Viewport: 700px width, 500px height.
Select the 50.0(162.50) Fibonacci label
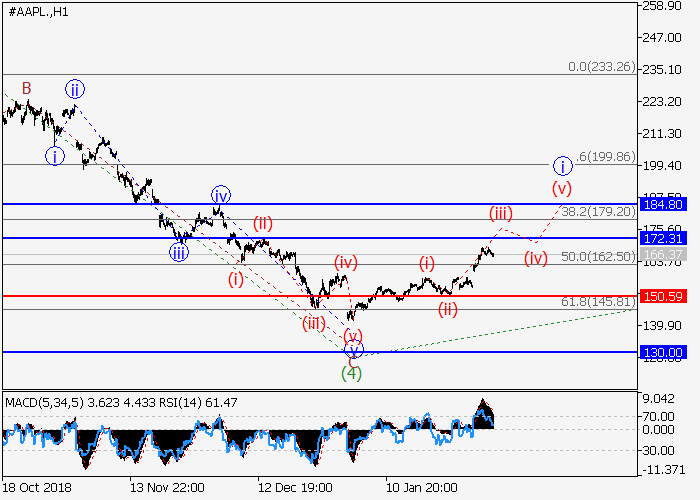[598, 257]
